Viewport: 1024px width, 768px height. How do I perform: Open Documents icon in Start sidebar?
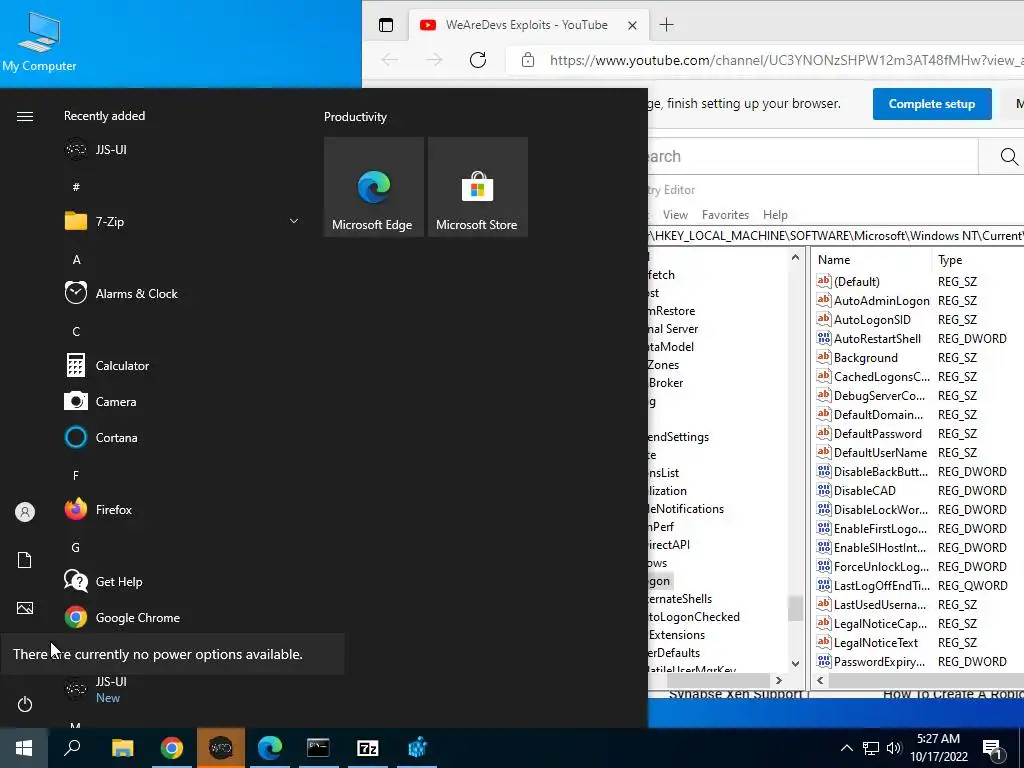(25, 560)
